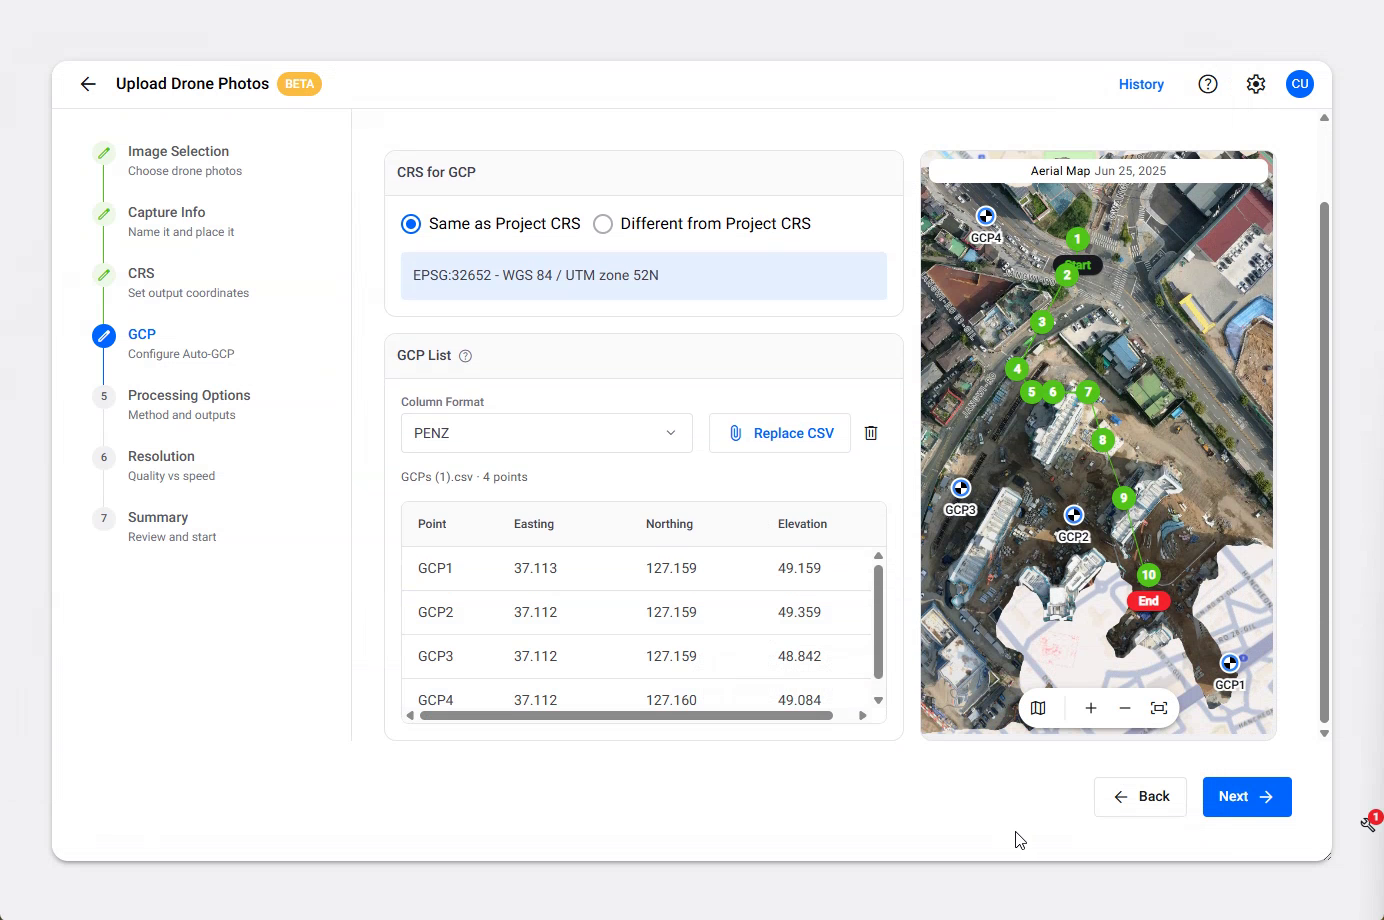Click Replace CSV button
This screenshot has width=1384, height=920.
coord(780,433)
